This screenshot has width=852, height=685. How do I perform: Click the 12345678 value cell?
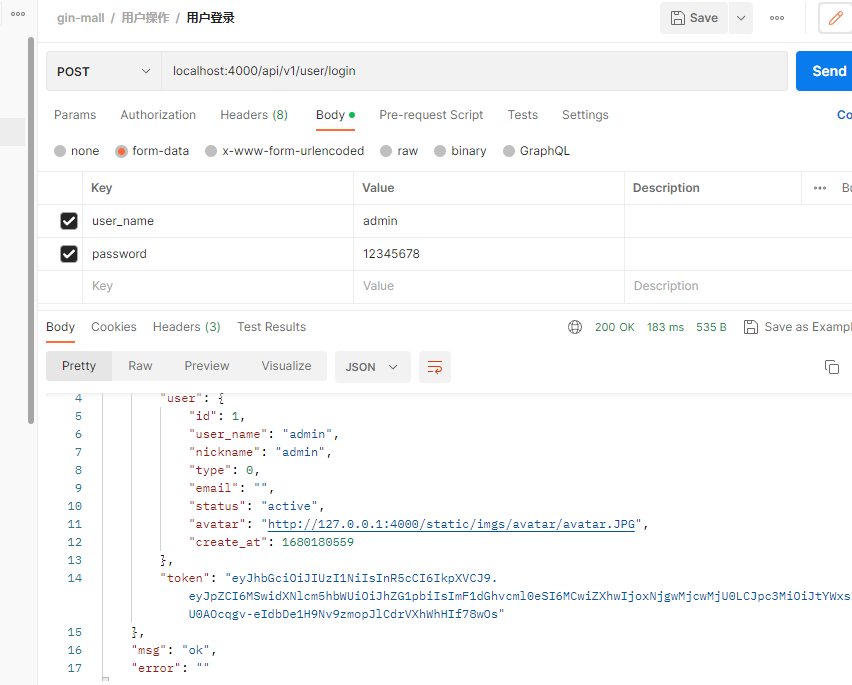click(x=489, y=254)
